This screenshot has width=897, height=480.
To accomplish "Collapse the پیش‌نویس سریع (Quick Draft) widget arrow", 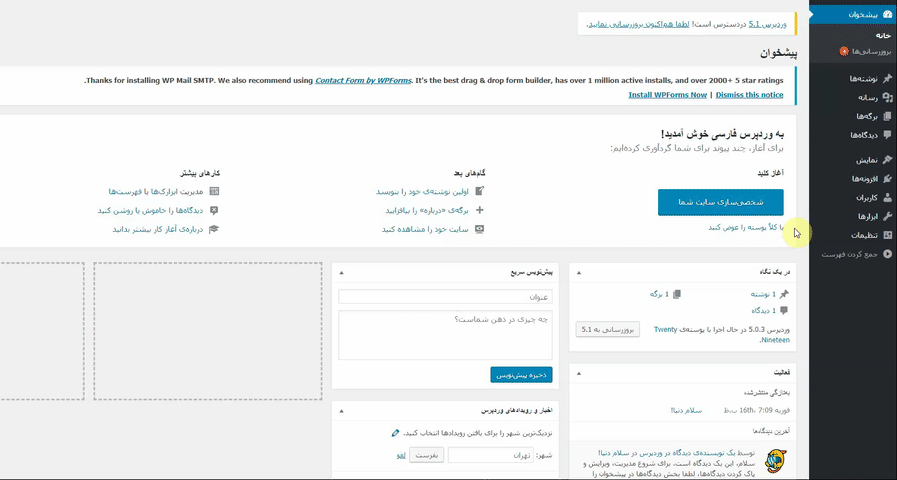I will pyautogui.click(x=340, y=272).
